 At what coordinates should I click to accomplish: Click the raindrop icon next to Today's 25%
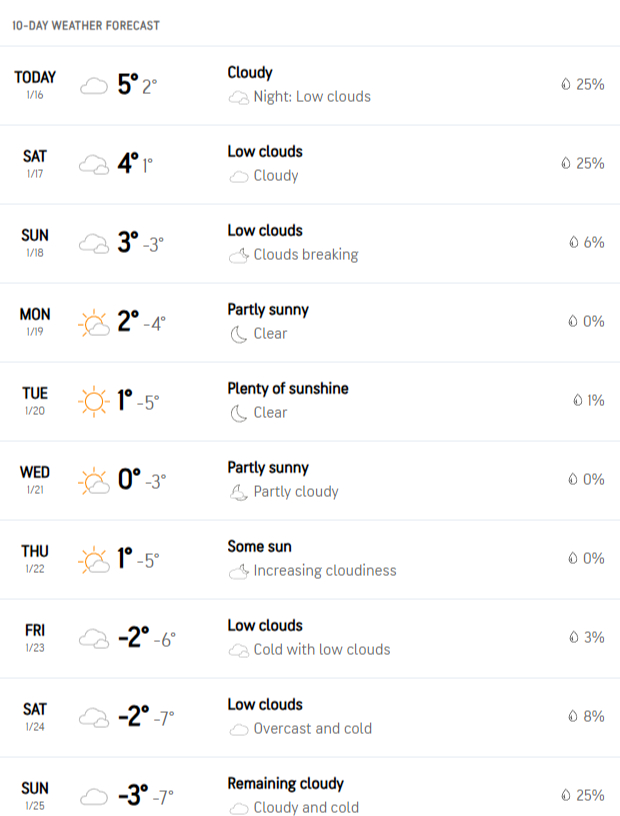pyautogui.click(x=566, y=85)
